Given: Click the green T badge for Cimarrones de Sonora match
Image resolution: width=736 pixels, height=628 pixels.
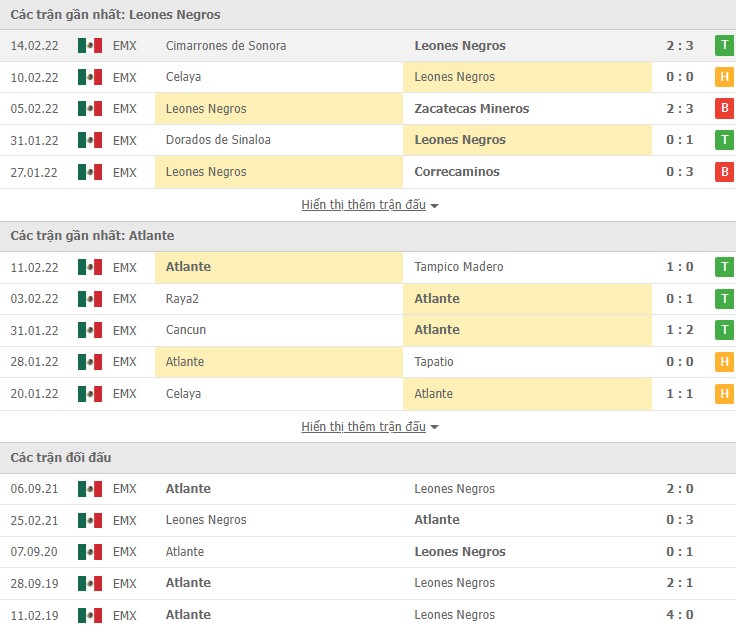Looking at the screenshot, I should pyautogui.click(x=724, y=45).
